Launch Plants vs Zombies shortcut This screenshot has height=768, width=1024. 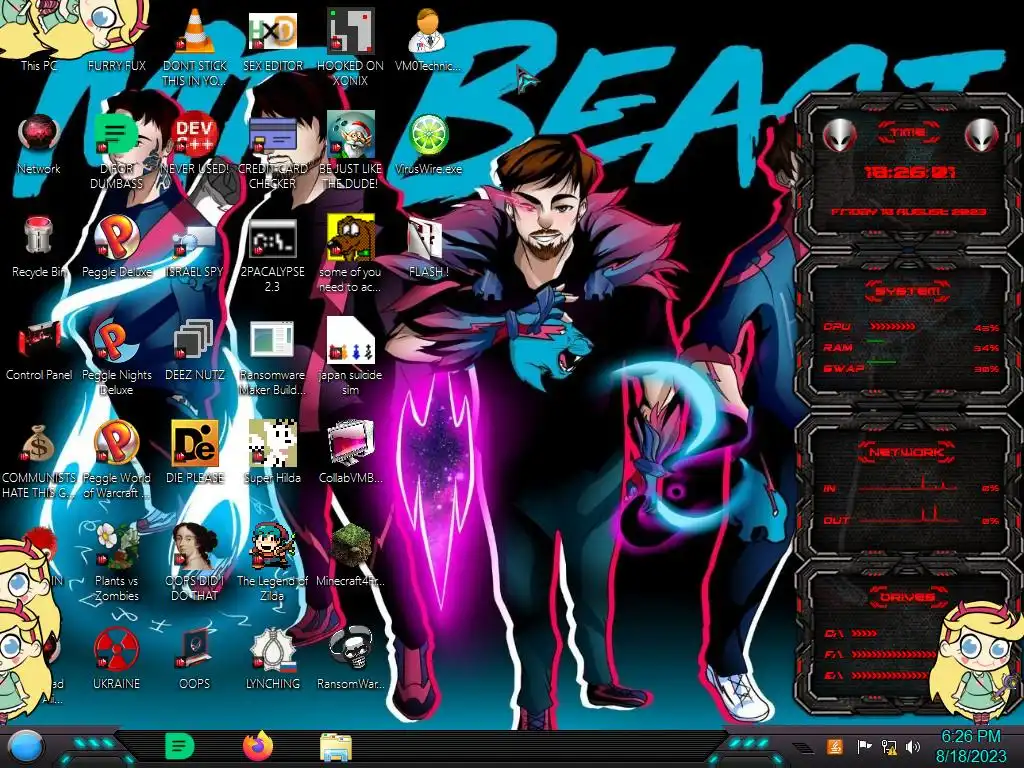click(116, 546)
